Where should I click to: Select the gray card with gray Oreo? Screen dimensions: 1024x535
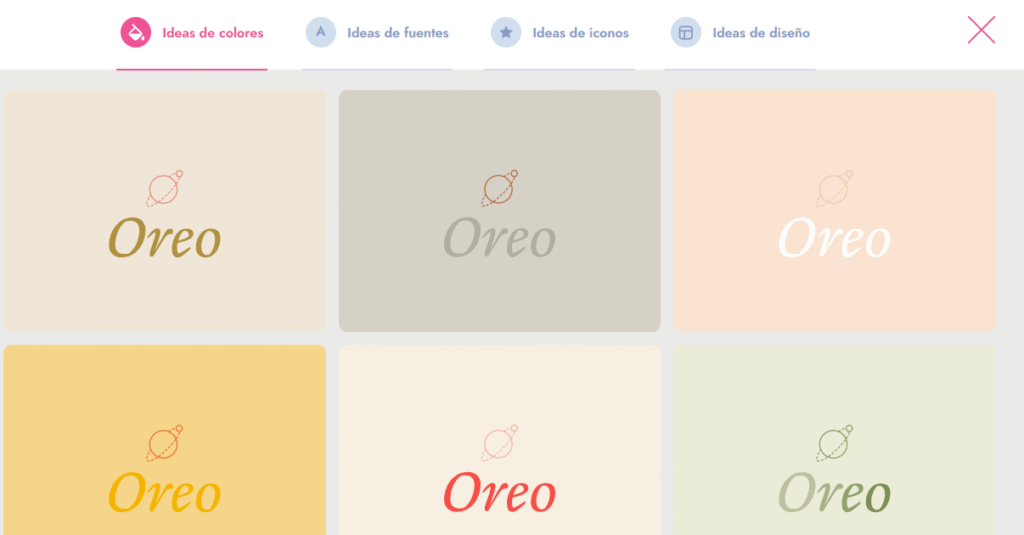coord(500,210)
